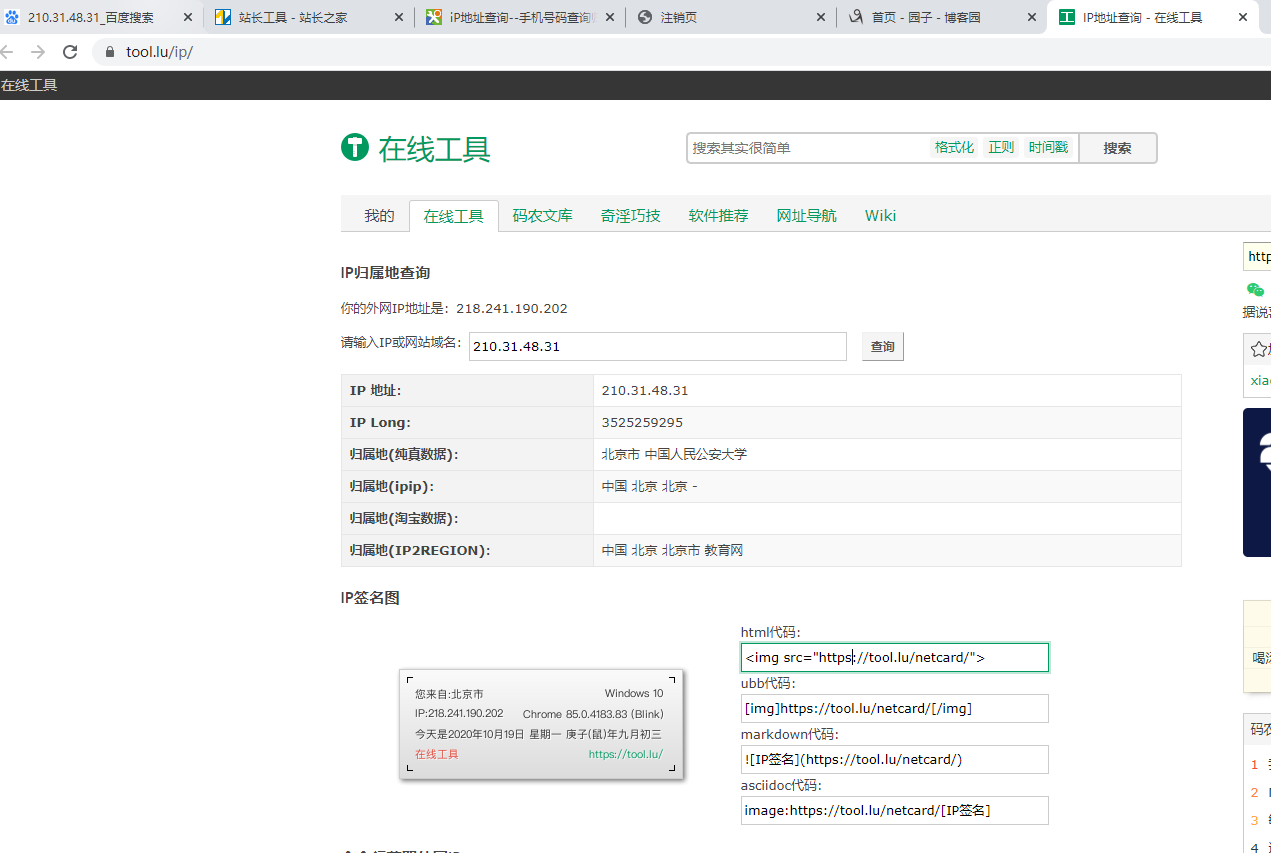Click the star icon in the right sidebar

point(1259,349)
